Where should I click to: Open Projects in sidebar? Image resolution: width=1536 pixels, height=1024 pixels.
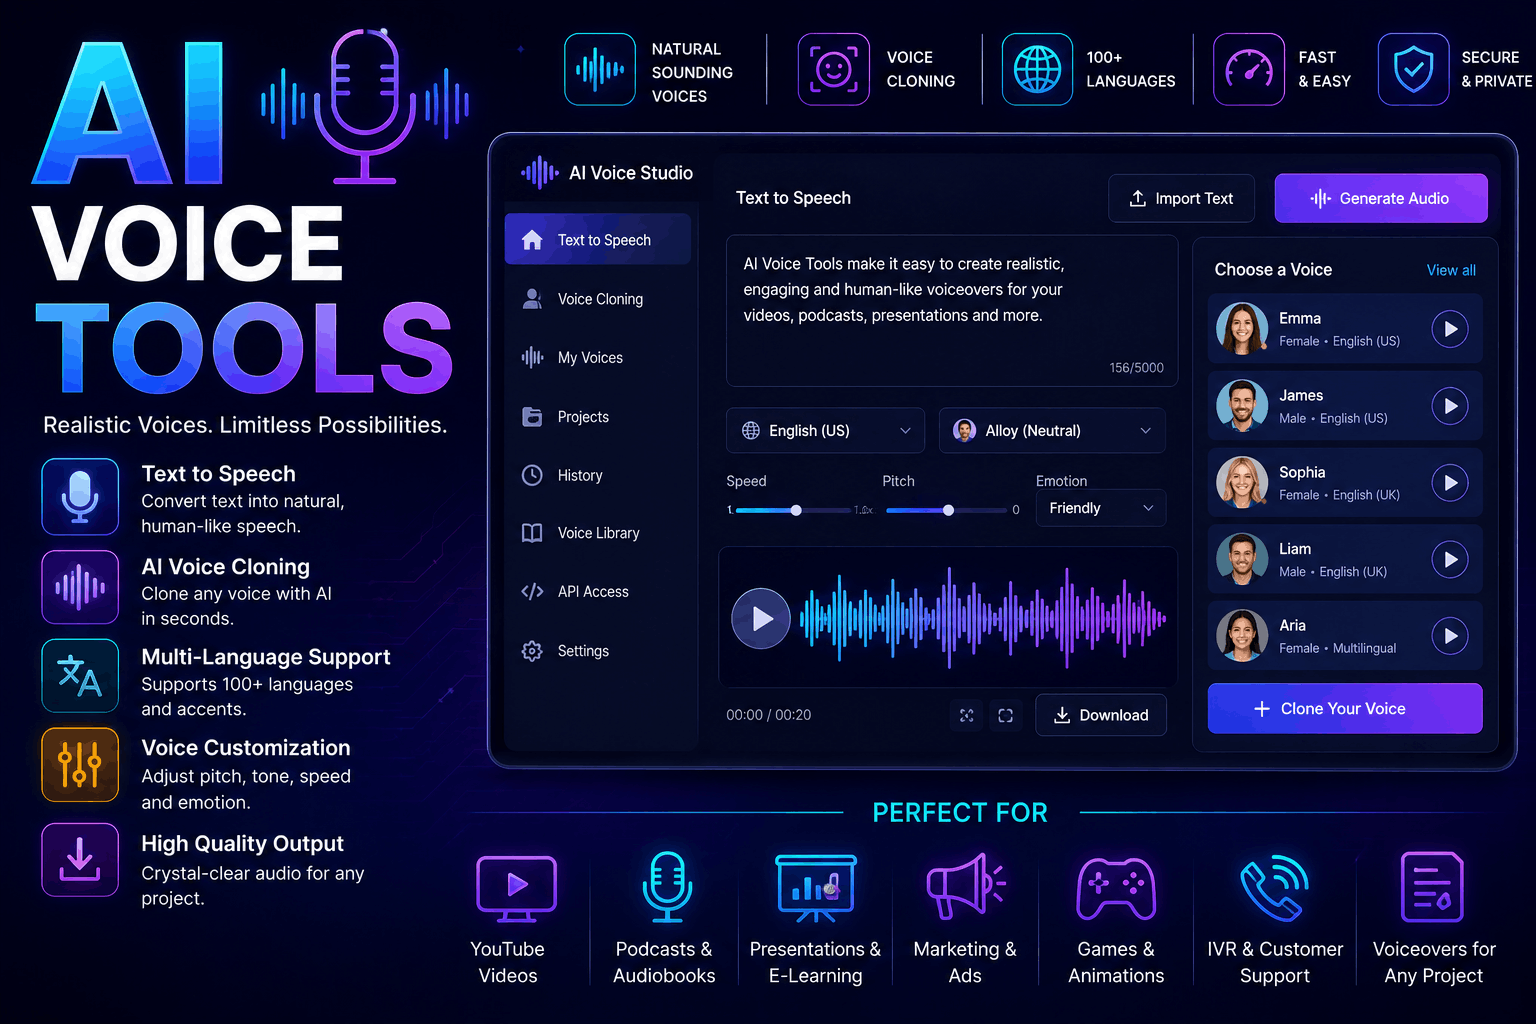click(x=597, y=417)
